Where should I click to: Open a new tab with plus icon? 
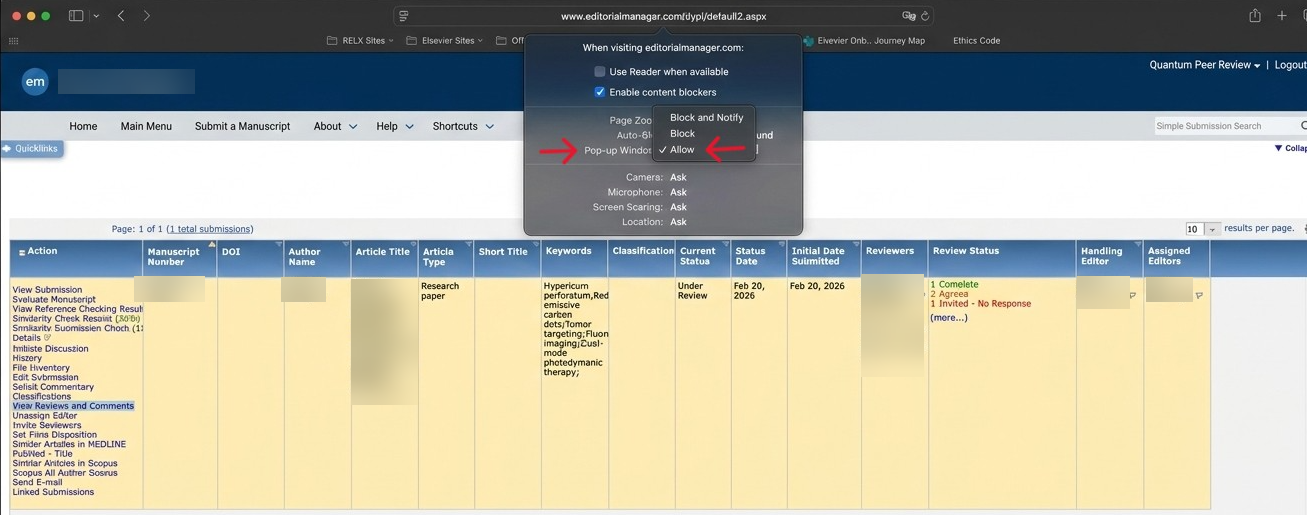click(x=1282, y=16)
